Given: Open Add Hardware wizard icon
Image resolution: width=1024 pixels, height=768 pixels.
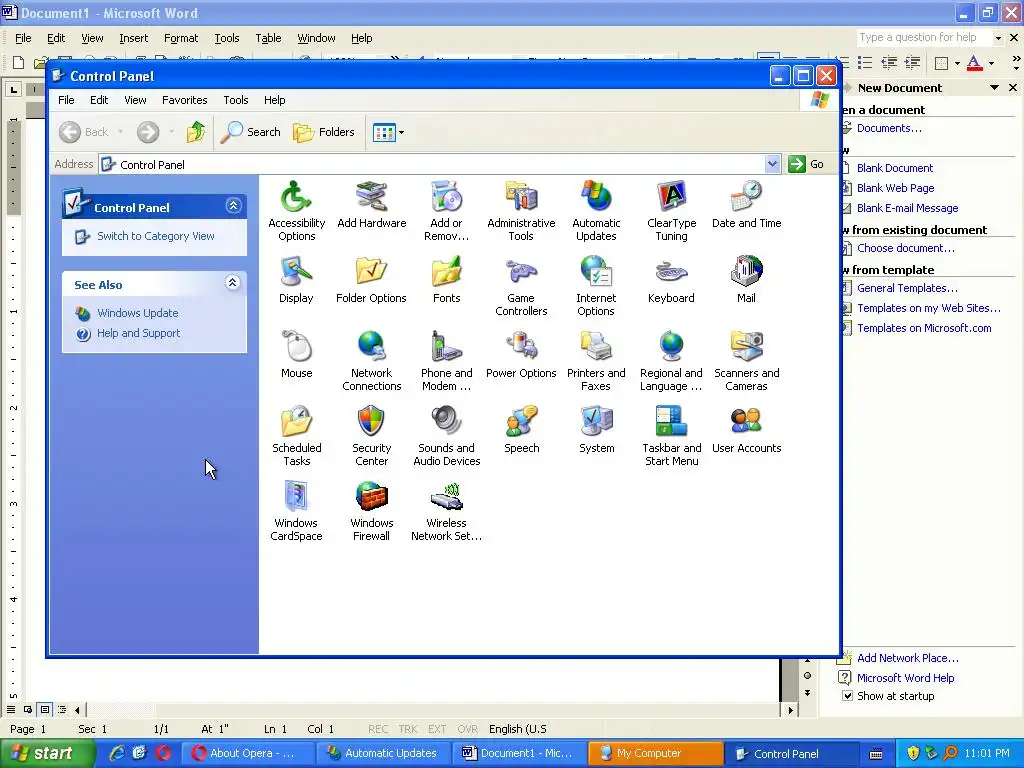Looking at the screenshot, I should coord(372,204).
